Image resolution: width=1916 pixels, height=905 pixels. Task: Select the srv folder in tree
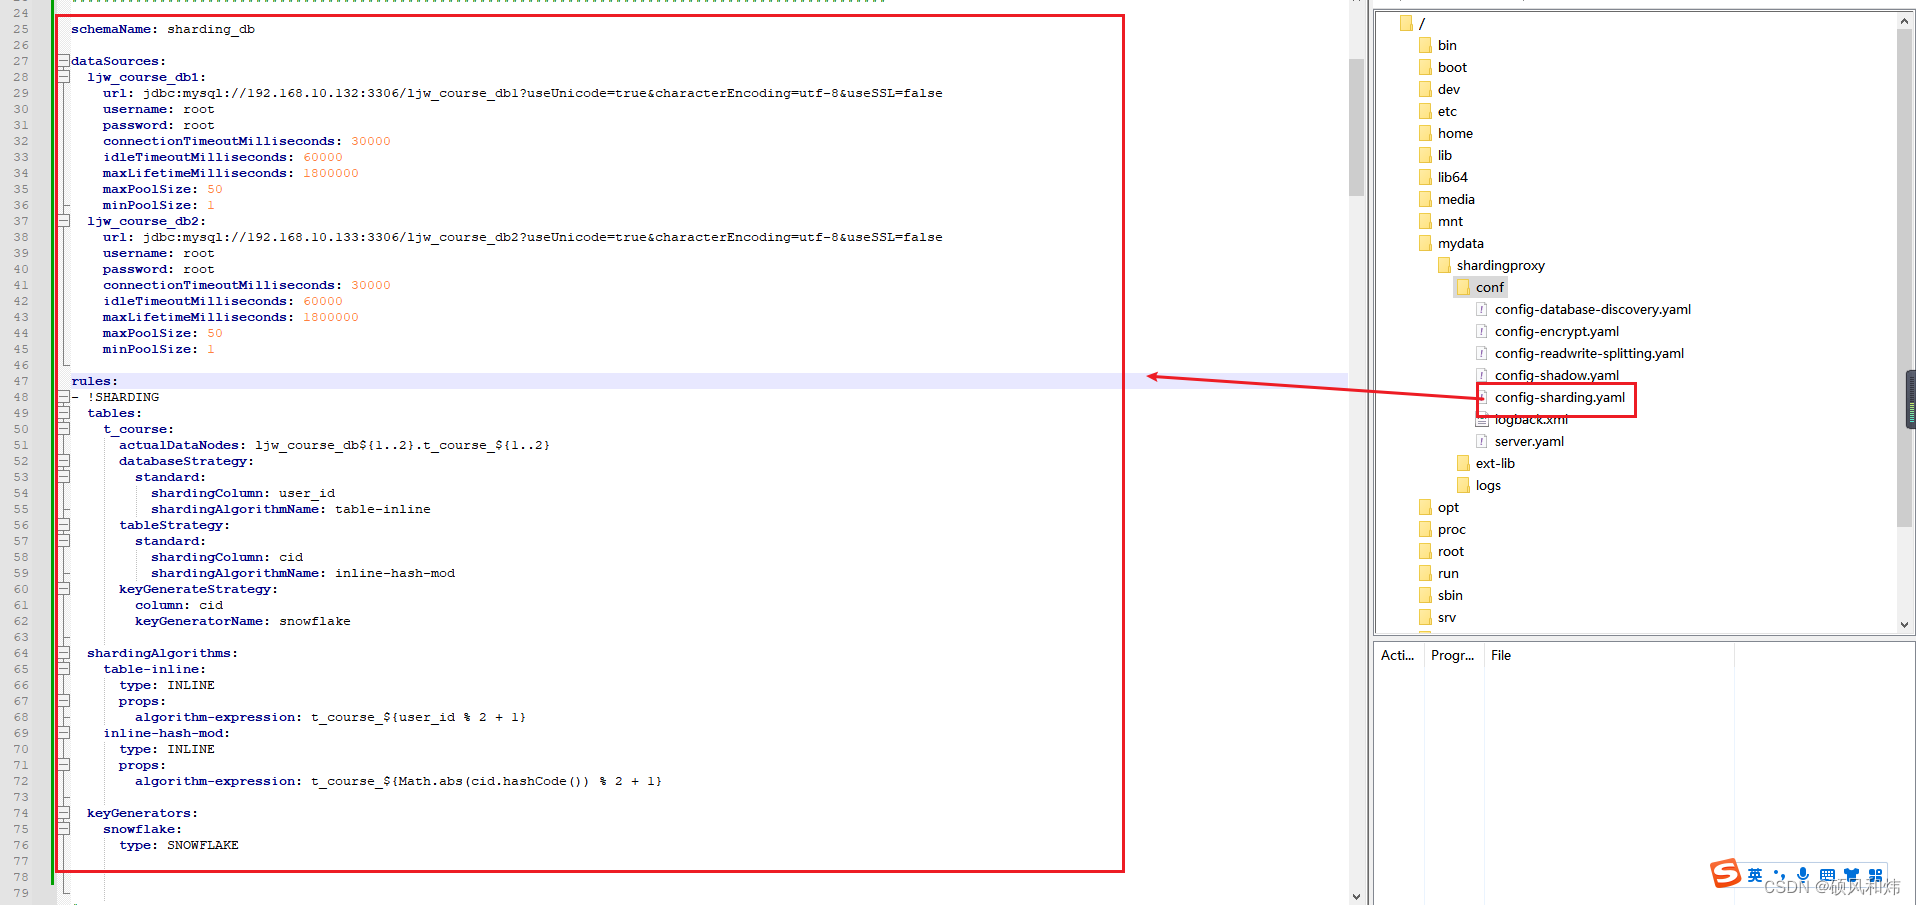point(1447,617)
